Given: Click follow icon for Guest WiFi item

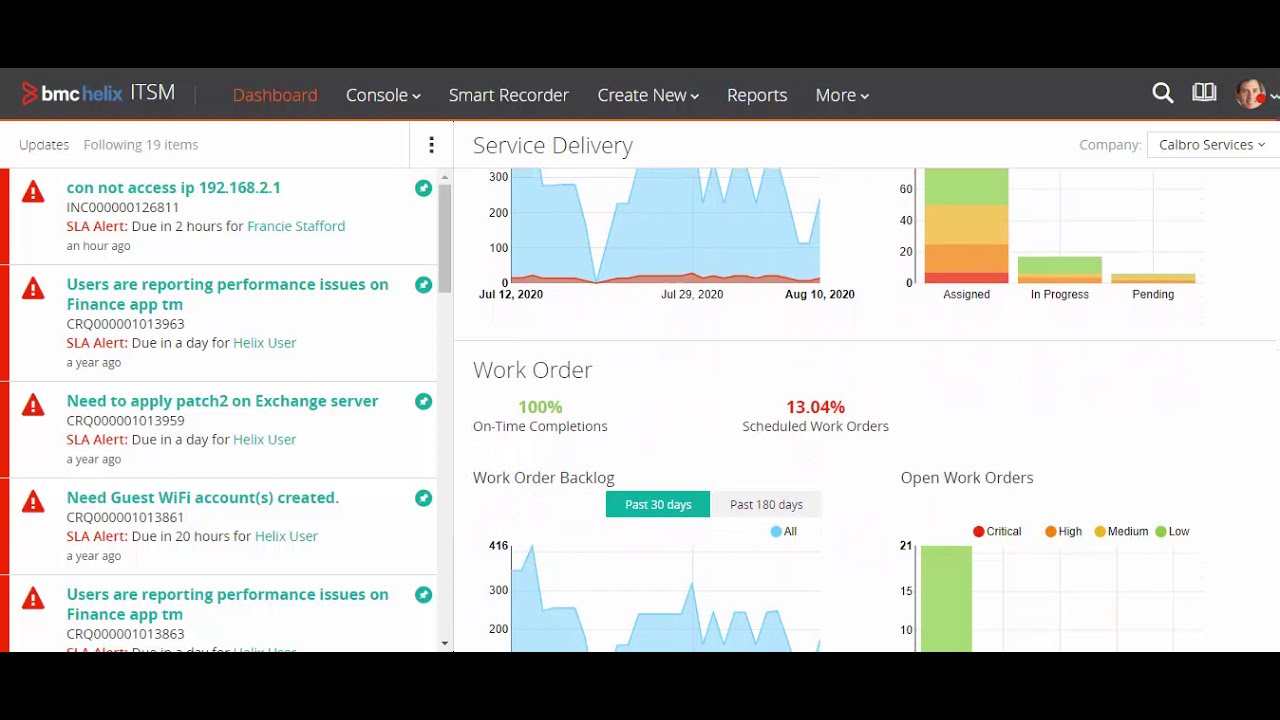Looking at the screenshot, I should coord(424,498).
